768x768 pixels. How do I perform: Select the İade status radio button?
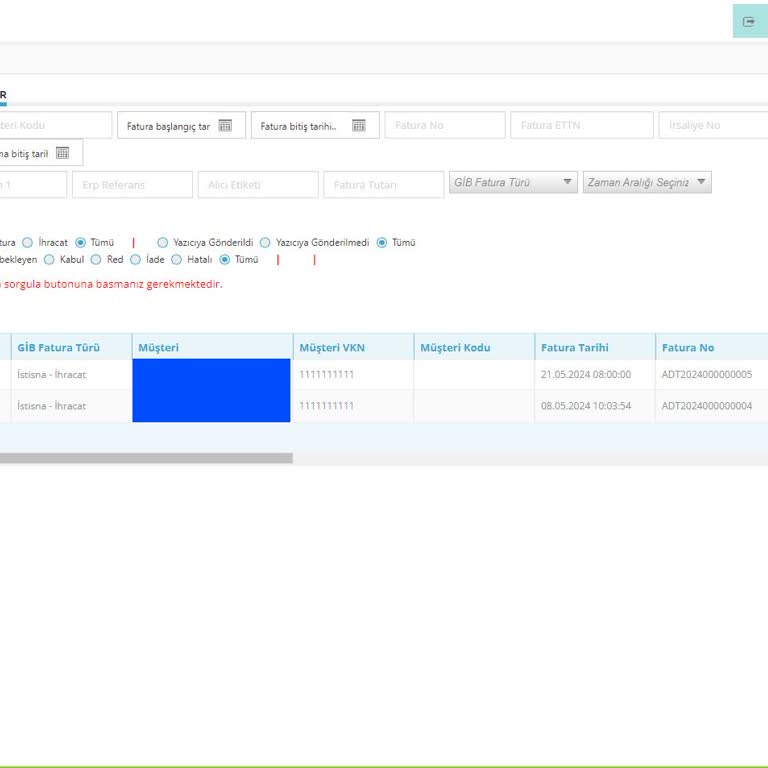tap(135, 260)
